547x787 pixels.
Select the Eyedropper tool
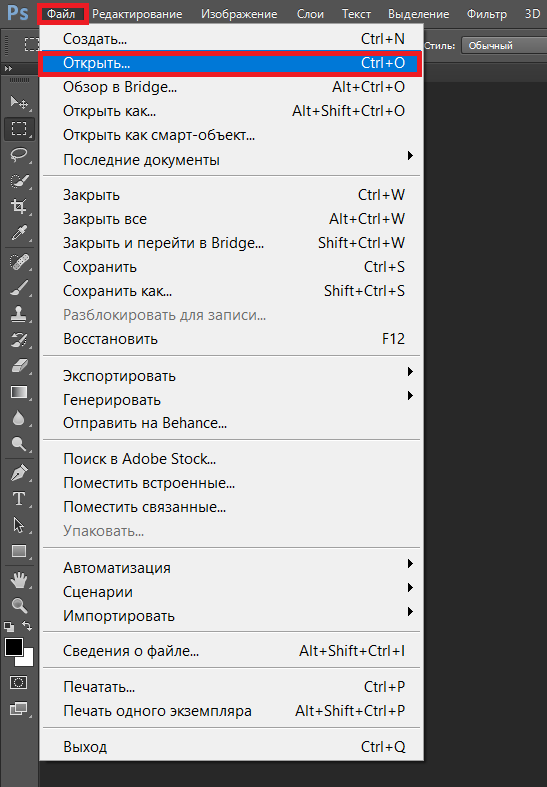click(x=19, y=233)
